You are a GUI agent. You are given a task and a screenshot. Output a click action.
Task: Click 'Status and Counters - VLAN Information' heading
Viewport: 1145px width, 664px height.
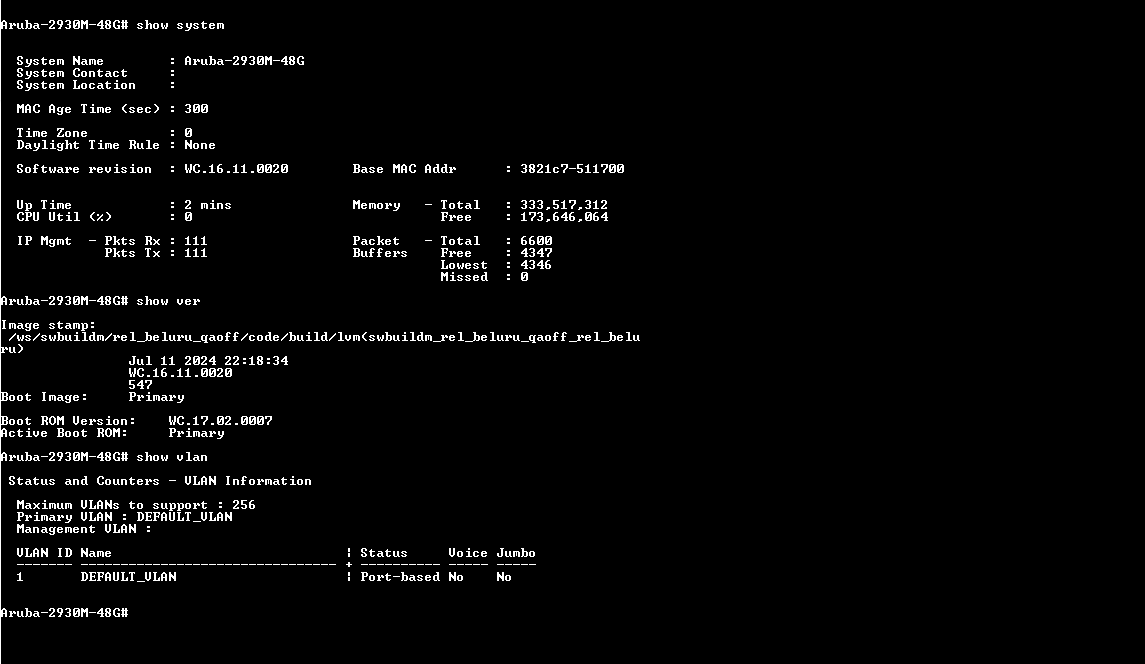click(x=160, y=481)
